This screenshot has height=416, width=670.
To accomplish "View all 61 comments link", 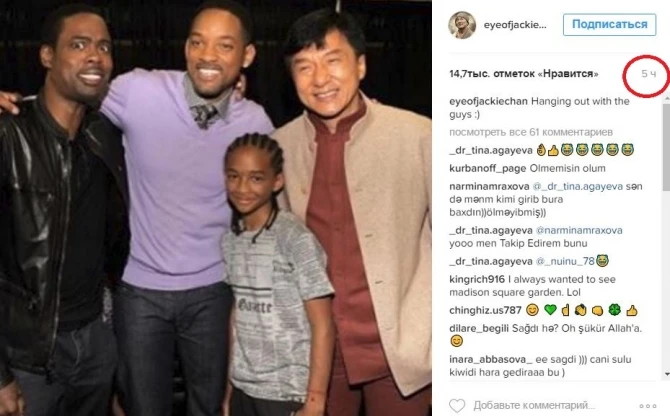I will [531, 132].
